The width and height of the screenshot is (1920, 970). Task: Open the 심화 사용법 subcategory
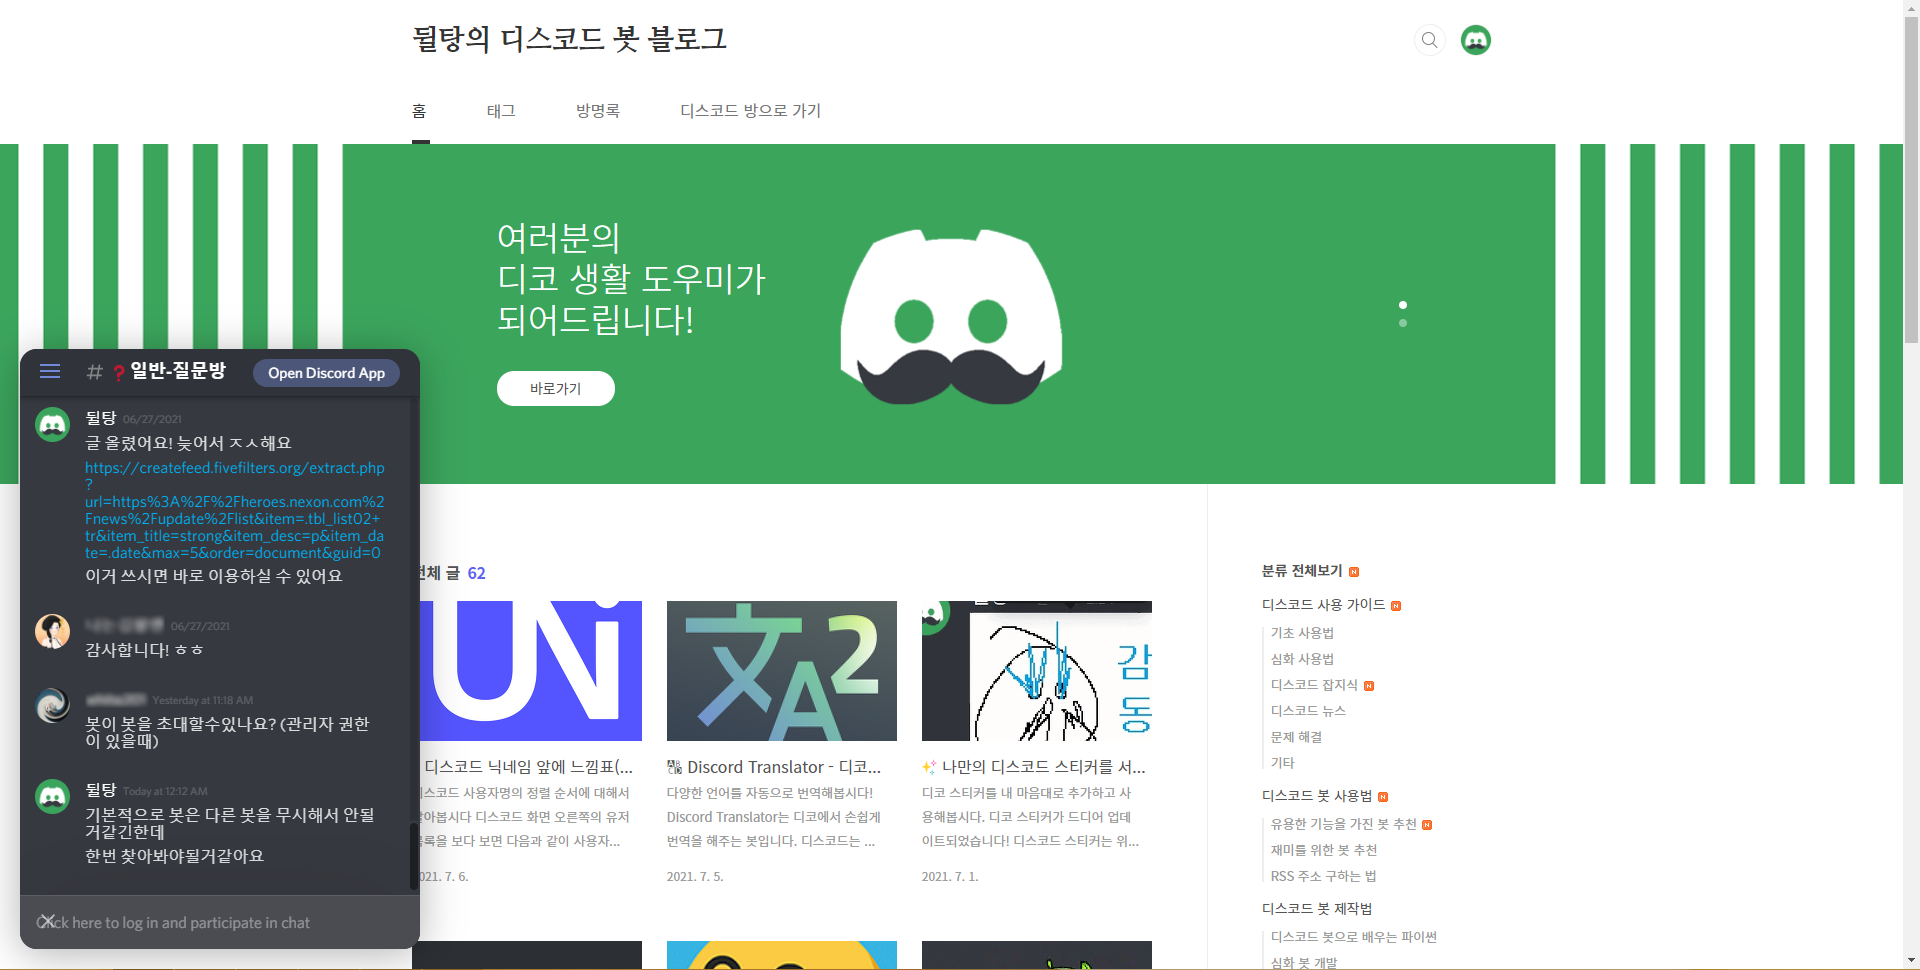point(1302,659)
